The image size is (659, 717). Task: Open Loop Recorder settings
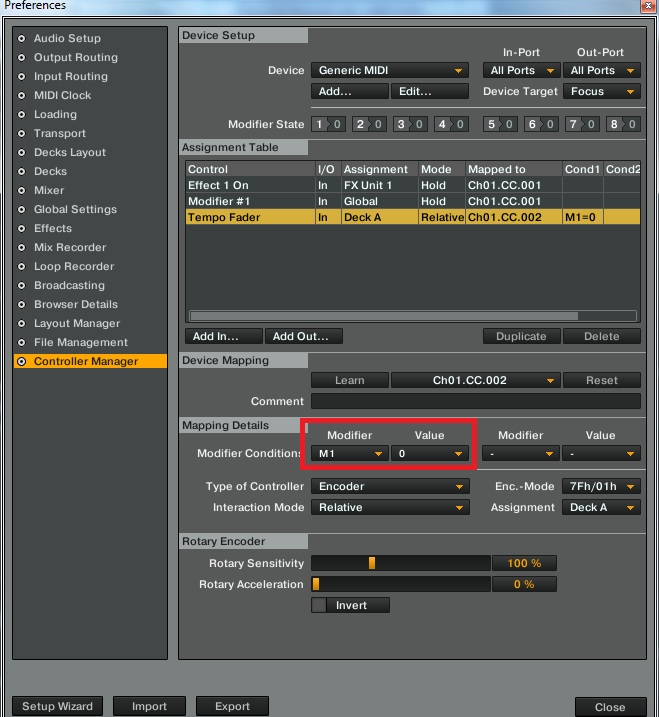pyautogui.click(x=74, y=266)
